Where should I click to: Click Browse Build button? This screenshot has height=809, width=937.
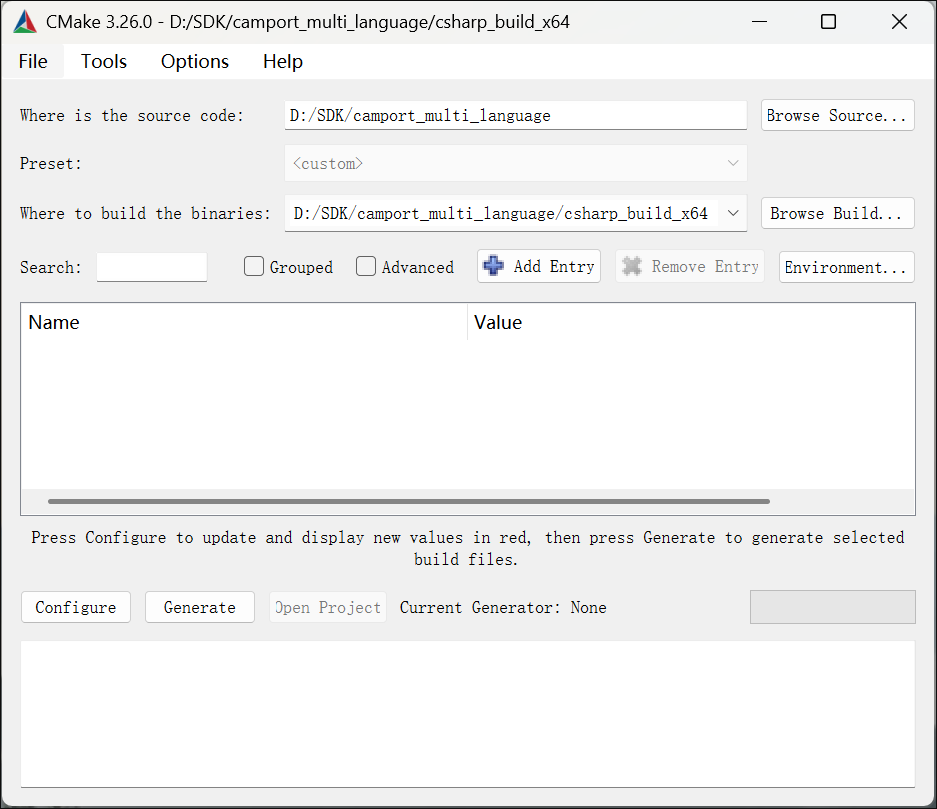(x=837, y=213)
